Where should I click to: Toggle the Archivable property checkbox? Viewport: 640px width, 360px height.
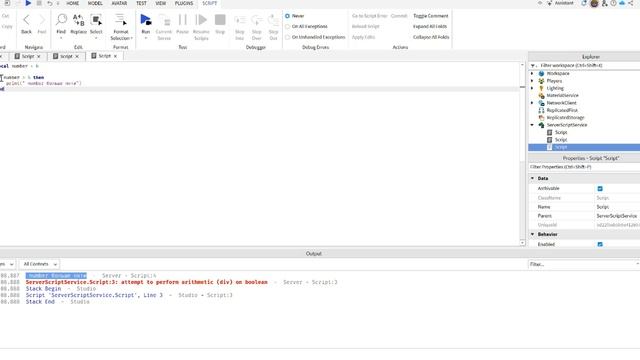point(600,189)
